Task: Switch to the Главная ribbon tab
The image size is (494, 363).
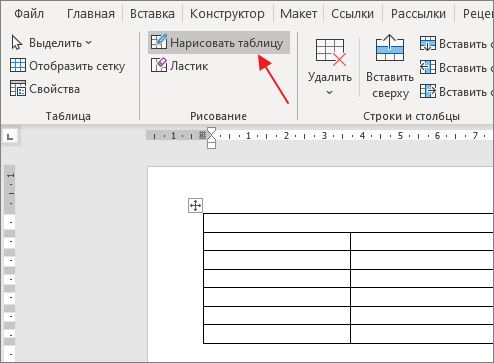Action: [91, 14]
